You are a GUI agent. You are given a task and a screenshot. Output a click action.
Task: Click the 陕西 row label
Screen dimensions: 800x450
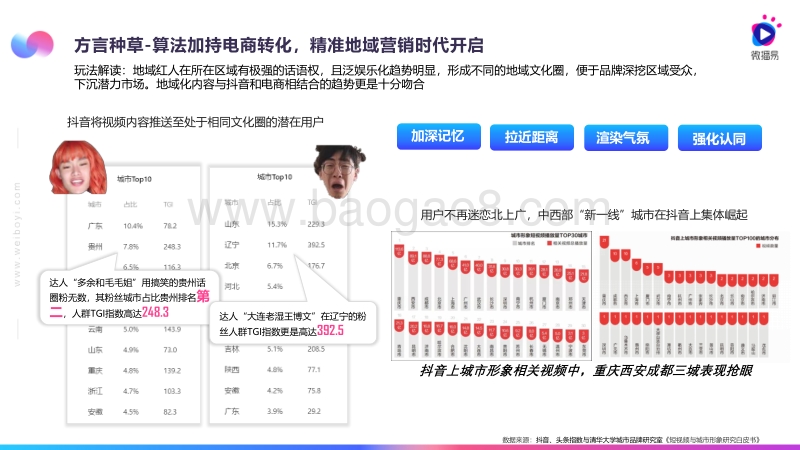click(x=232, y=369)
